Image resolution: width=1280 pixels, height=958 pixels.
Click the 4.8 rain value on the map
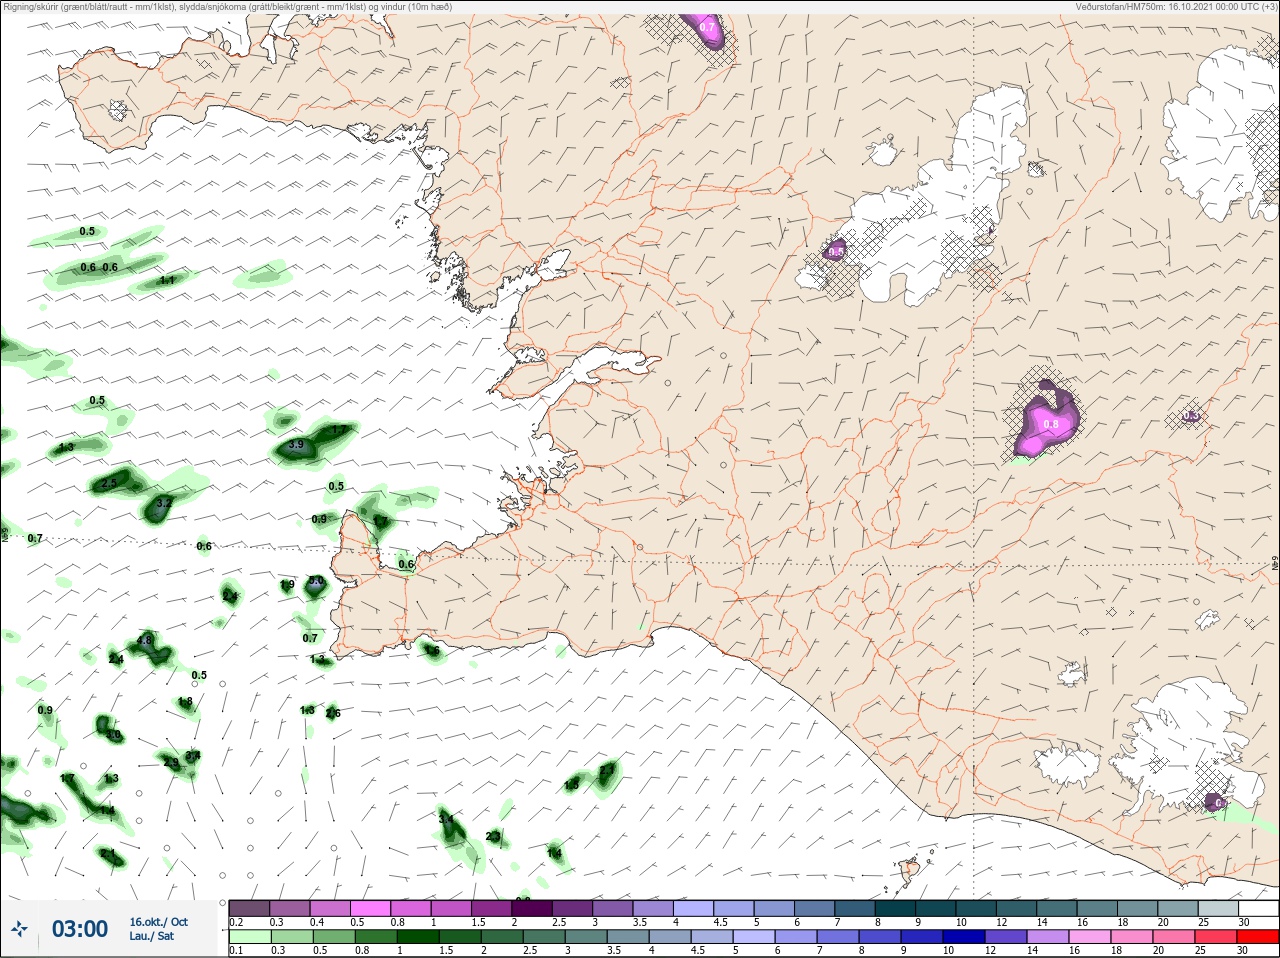[144, 641]
